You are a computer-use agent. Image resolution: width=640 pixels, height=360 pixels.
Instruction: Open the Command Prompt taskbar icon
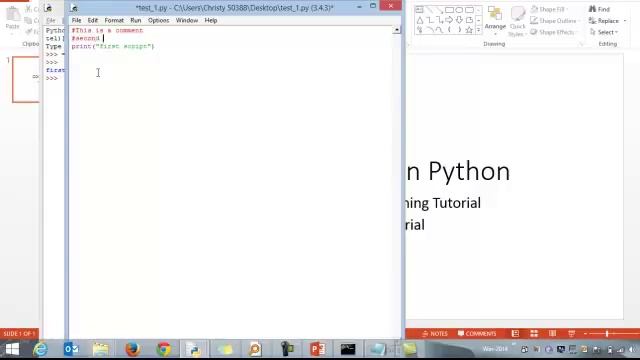click(x=348, y=349)
